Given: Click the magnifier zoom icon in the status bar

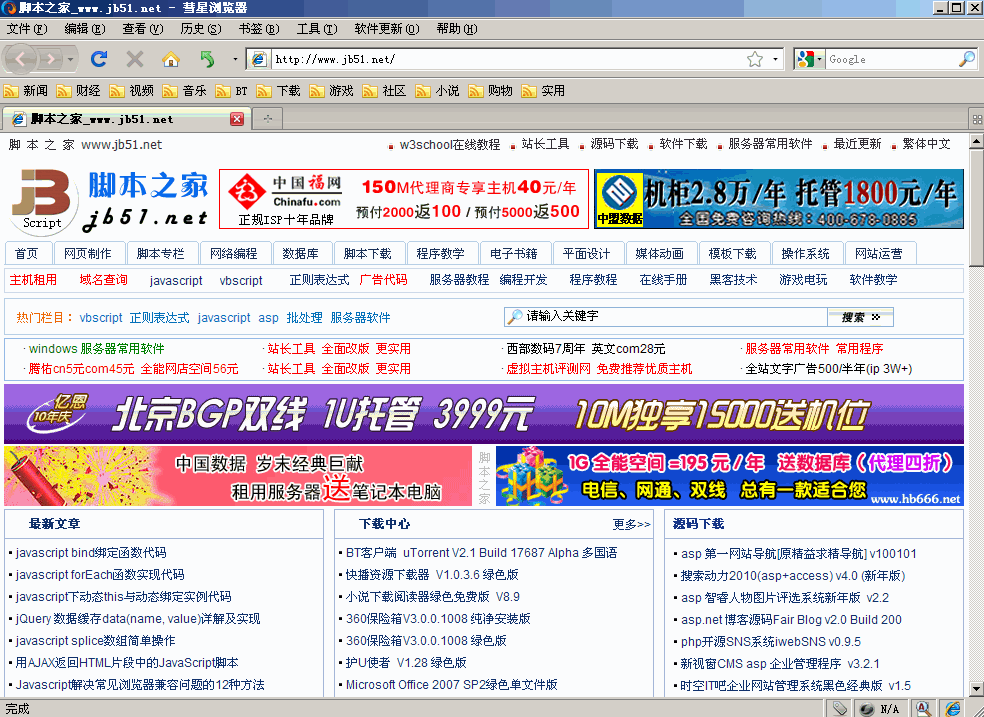Looking at the screenshot, I should (x=923, y=709).
